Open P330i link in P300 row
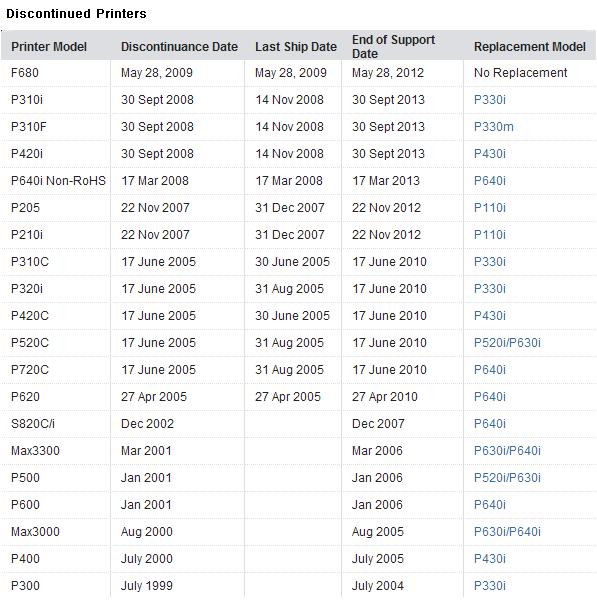The image size is (597, 600). coord(489,585)
